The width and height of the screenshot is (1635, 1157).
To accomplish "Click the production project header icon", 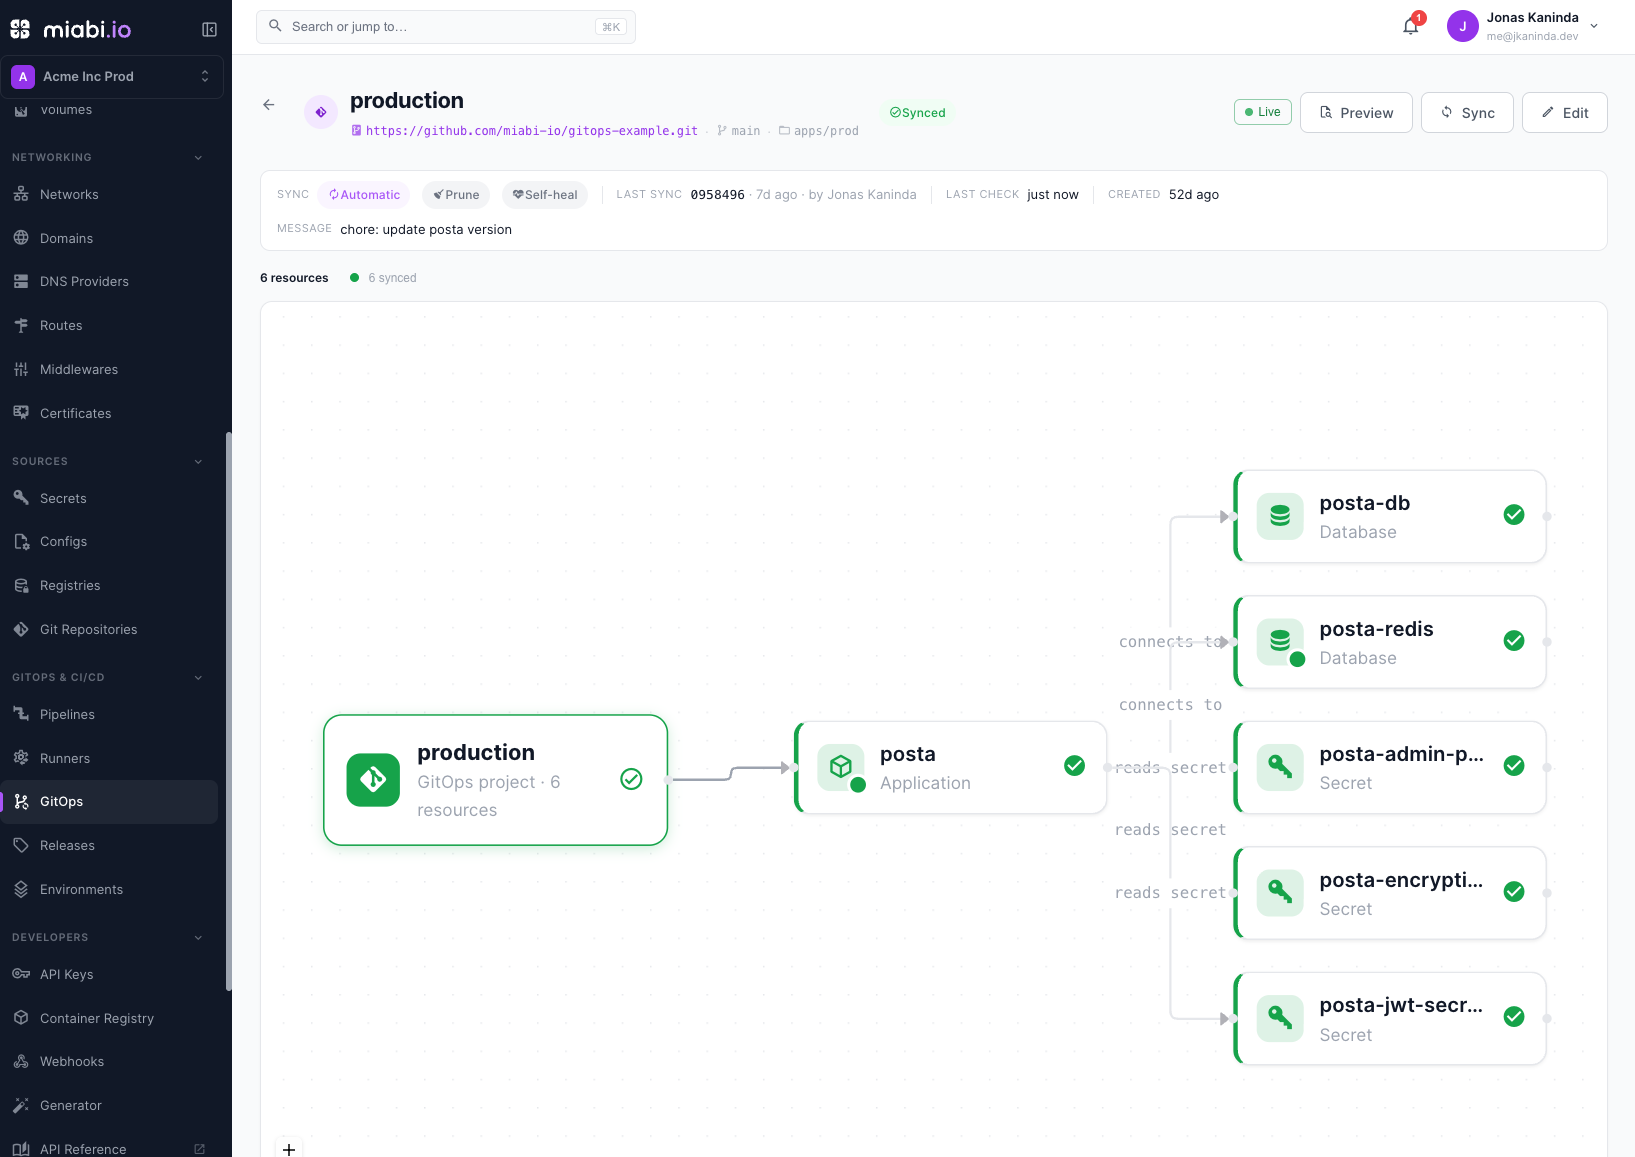I will [321, 112].
